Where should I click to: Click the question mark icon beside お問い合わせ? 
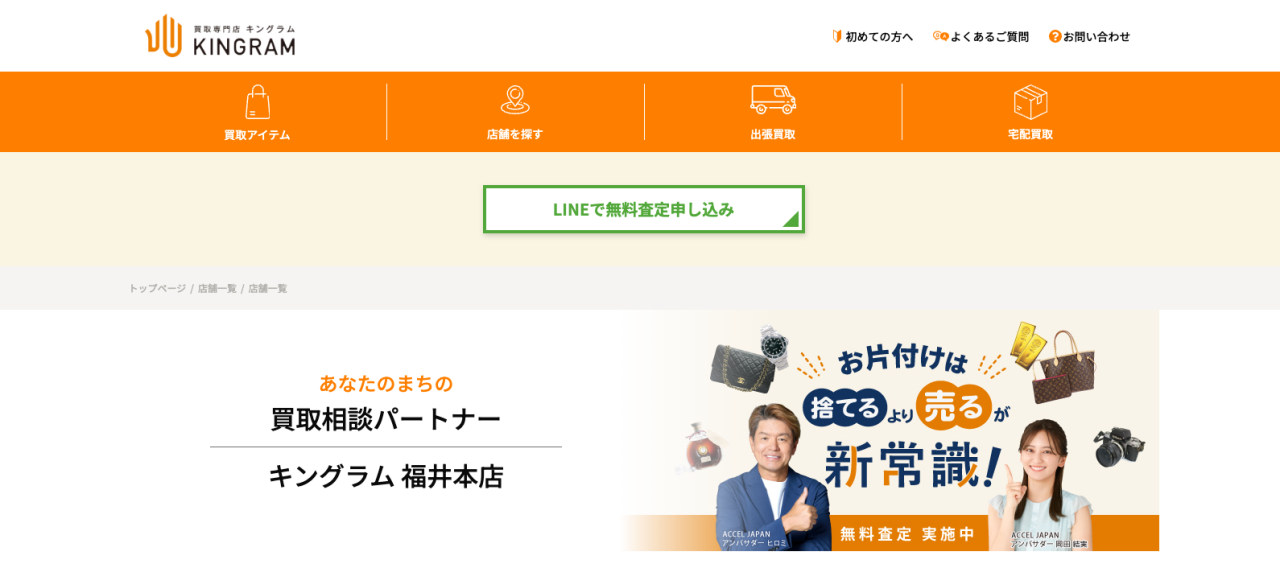pyautogui.click(x=1055, y=36)
